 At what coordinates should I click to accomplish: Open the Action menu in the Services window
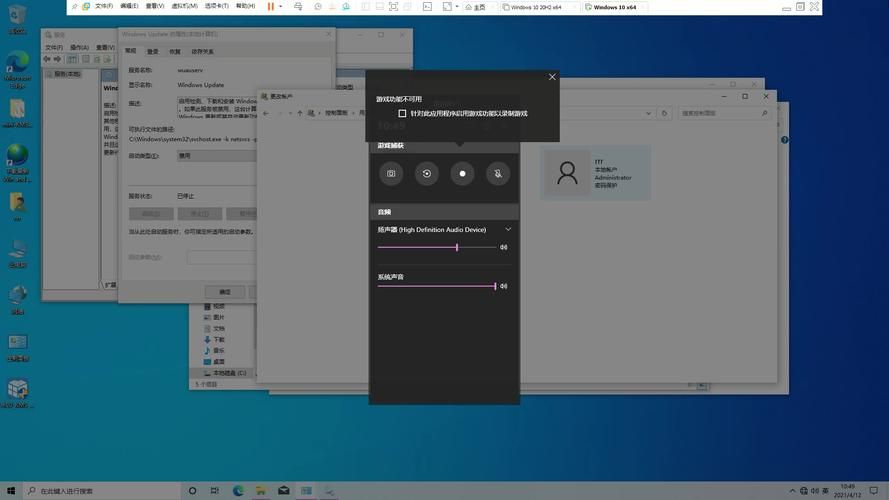[79, 48]
